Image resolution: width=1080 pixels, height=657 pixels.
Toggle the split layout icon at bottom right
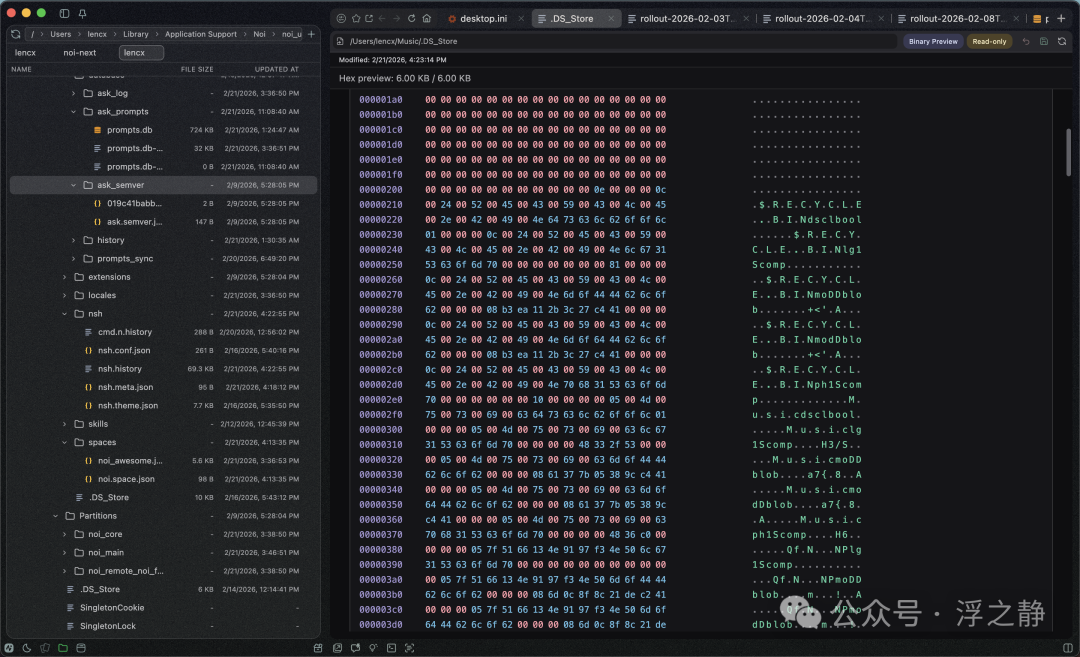coord(1068,647)
